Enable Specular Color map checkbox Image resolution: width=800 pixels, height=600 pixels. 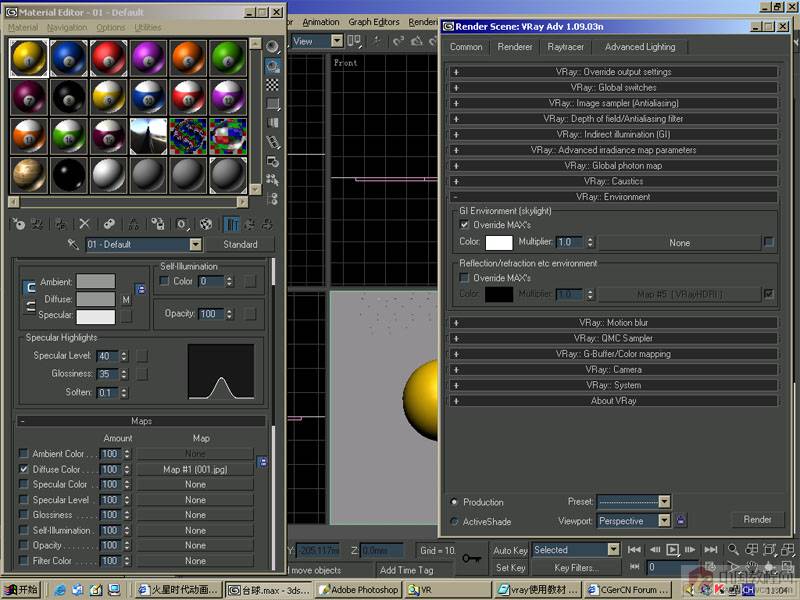23,484
